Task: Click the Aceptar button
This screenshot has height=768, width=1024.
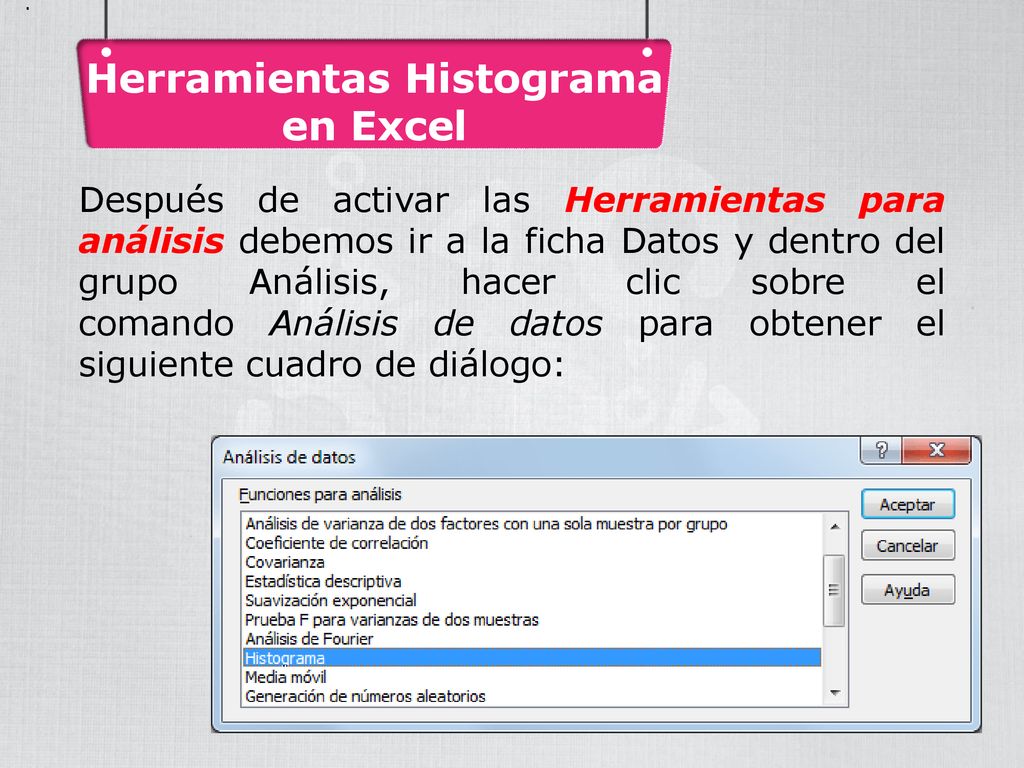Action: point(908,504)
